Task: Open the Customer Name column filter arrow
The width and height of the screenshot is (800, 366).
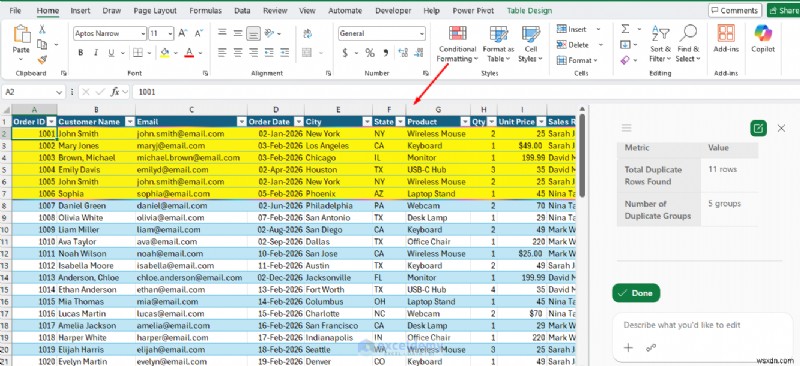Action: coord(130,122)
